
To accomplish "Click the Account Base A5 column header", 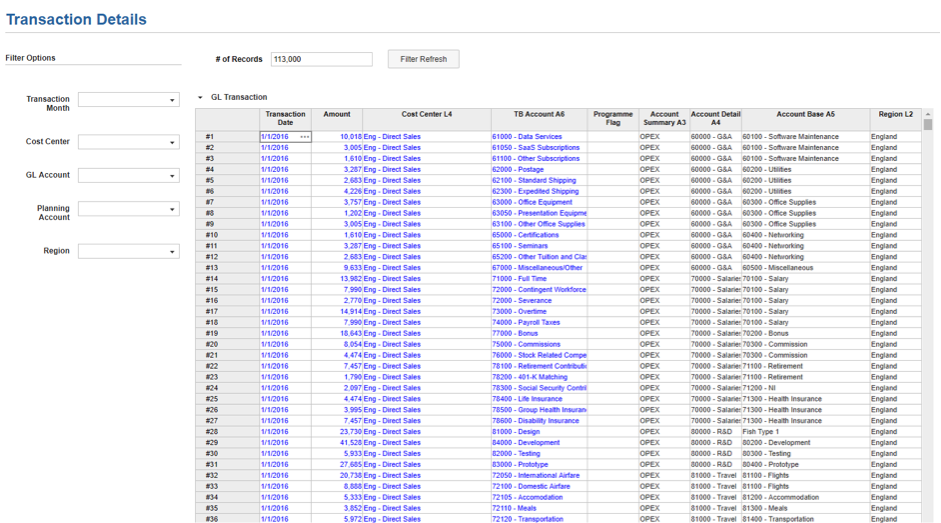I will [x=805, y=118].
